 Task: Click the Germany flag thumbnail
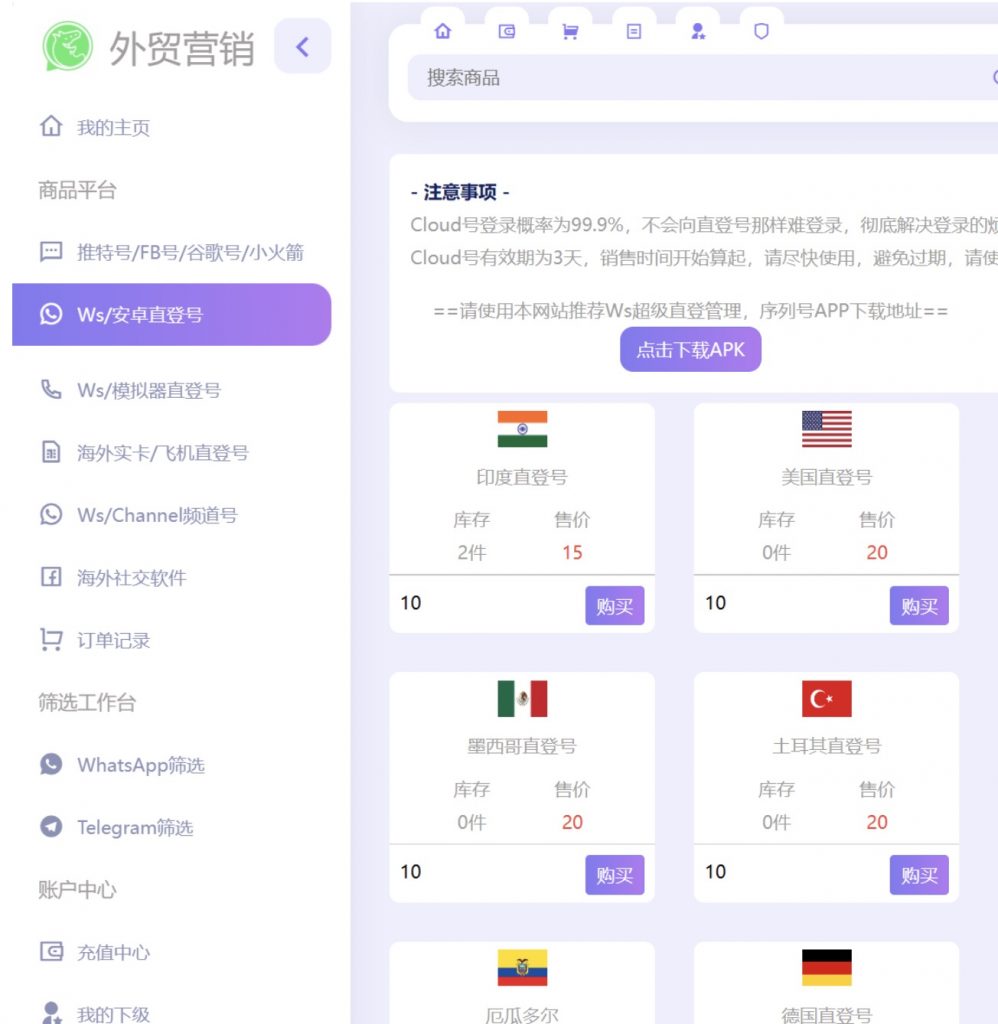[827, 968]
